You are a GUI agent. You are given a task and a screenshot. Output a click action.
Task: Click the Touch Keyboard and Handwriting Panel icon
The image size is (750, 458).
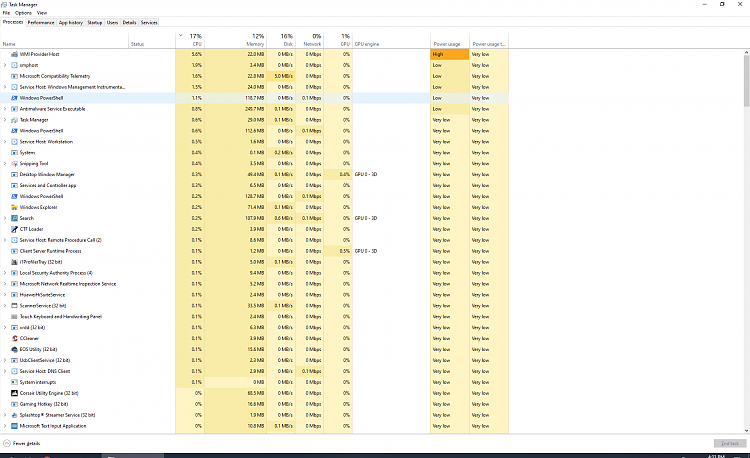click(14, 316)
